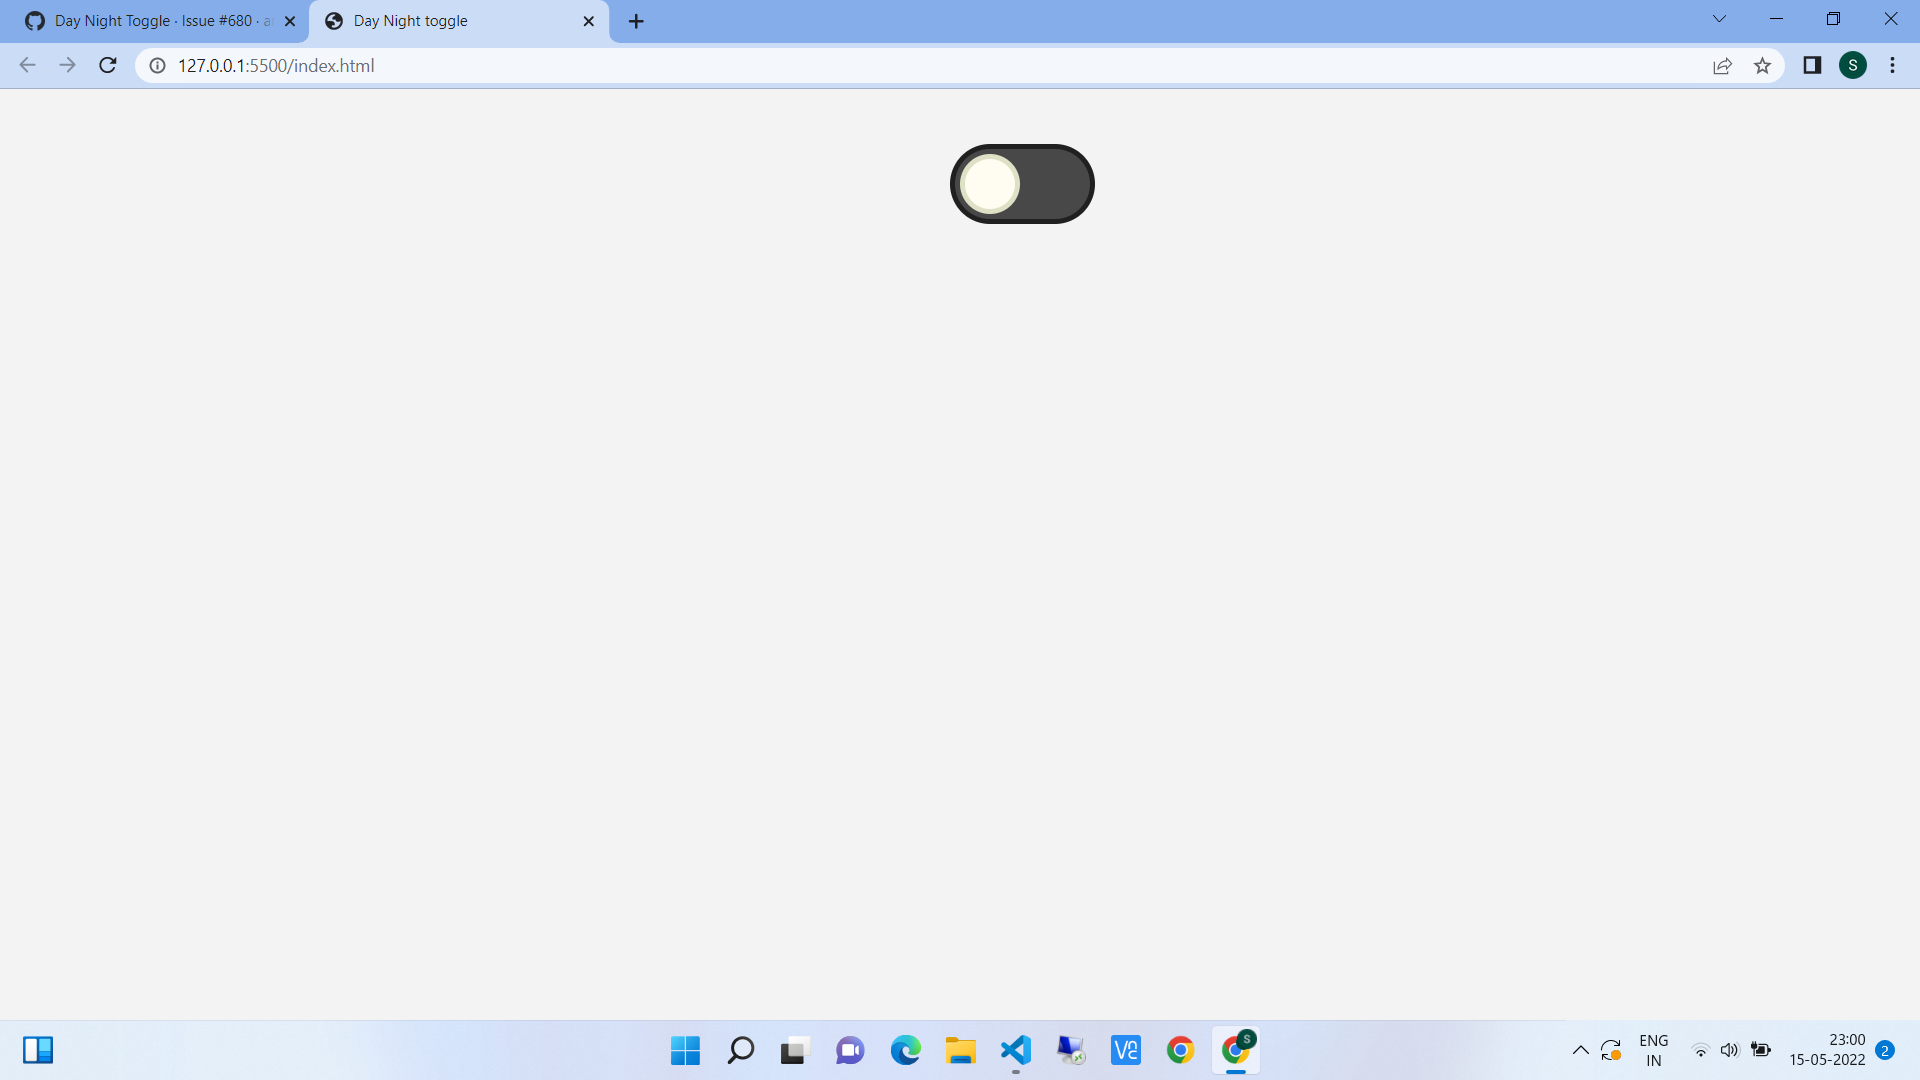Open Microsoft Teams chat from the taskbar
Viewport: 1920px width, 1080px height.
(x=849, y=1050)
